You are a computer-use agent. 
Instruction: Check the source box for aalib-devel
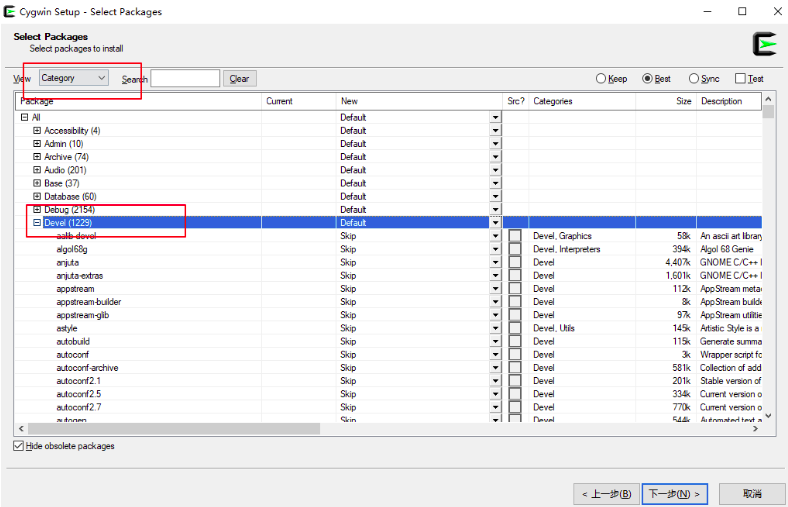[515, 236]
